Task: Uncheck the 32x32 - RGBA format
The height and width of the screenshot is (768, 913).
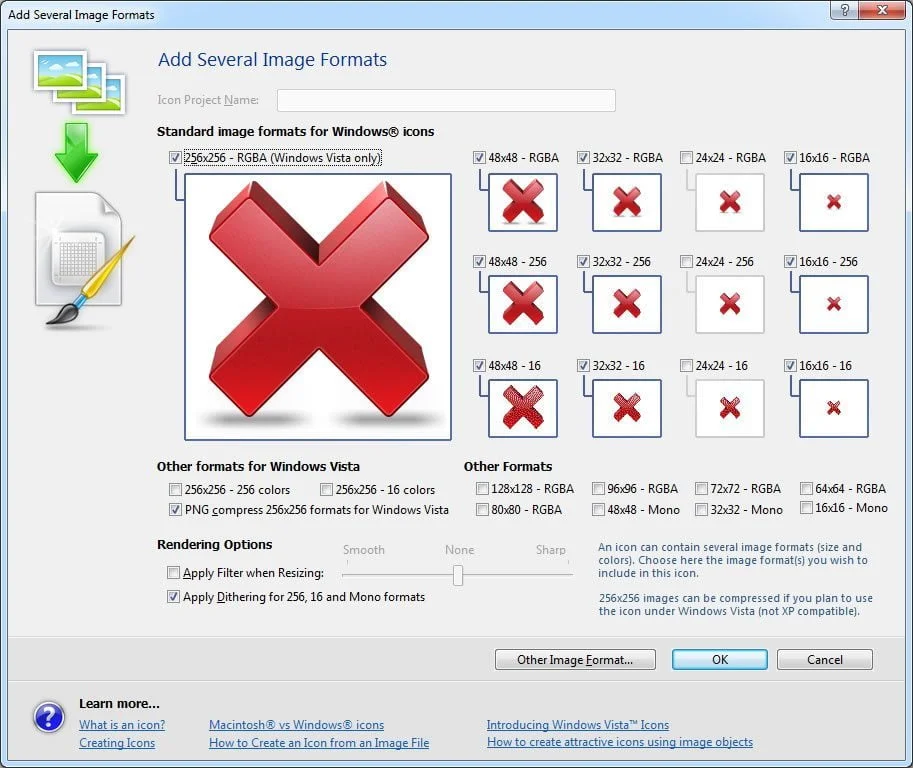Action: [583, 157]
